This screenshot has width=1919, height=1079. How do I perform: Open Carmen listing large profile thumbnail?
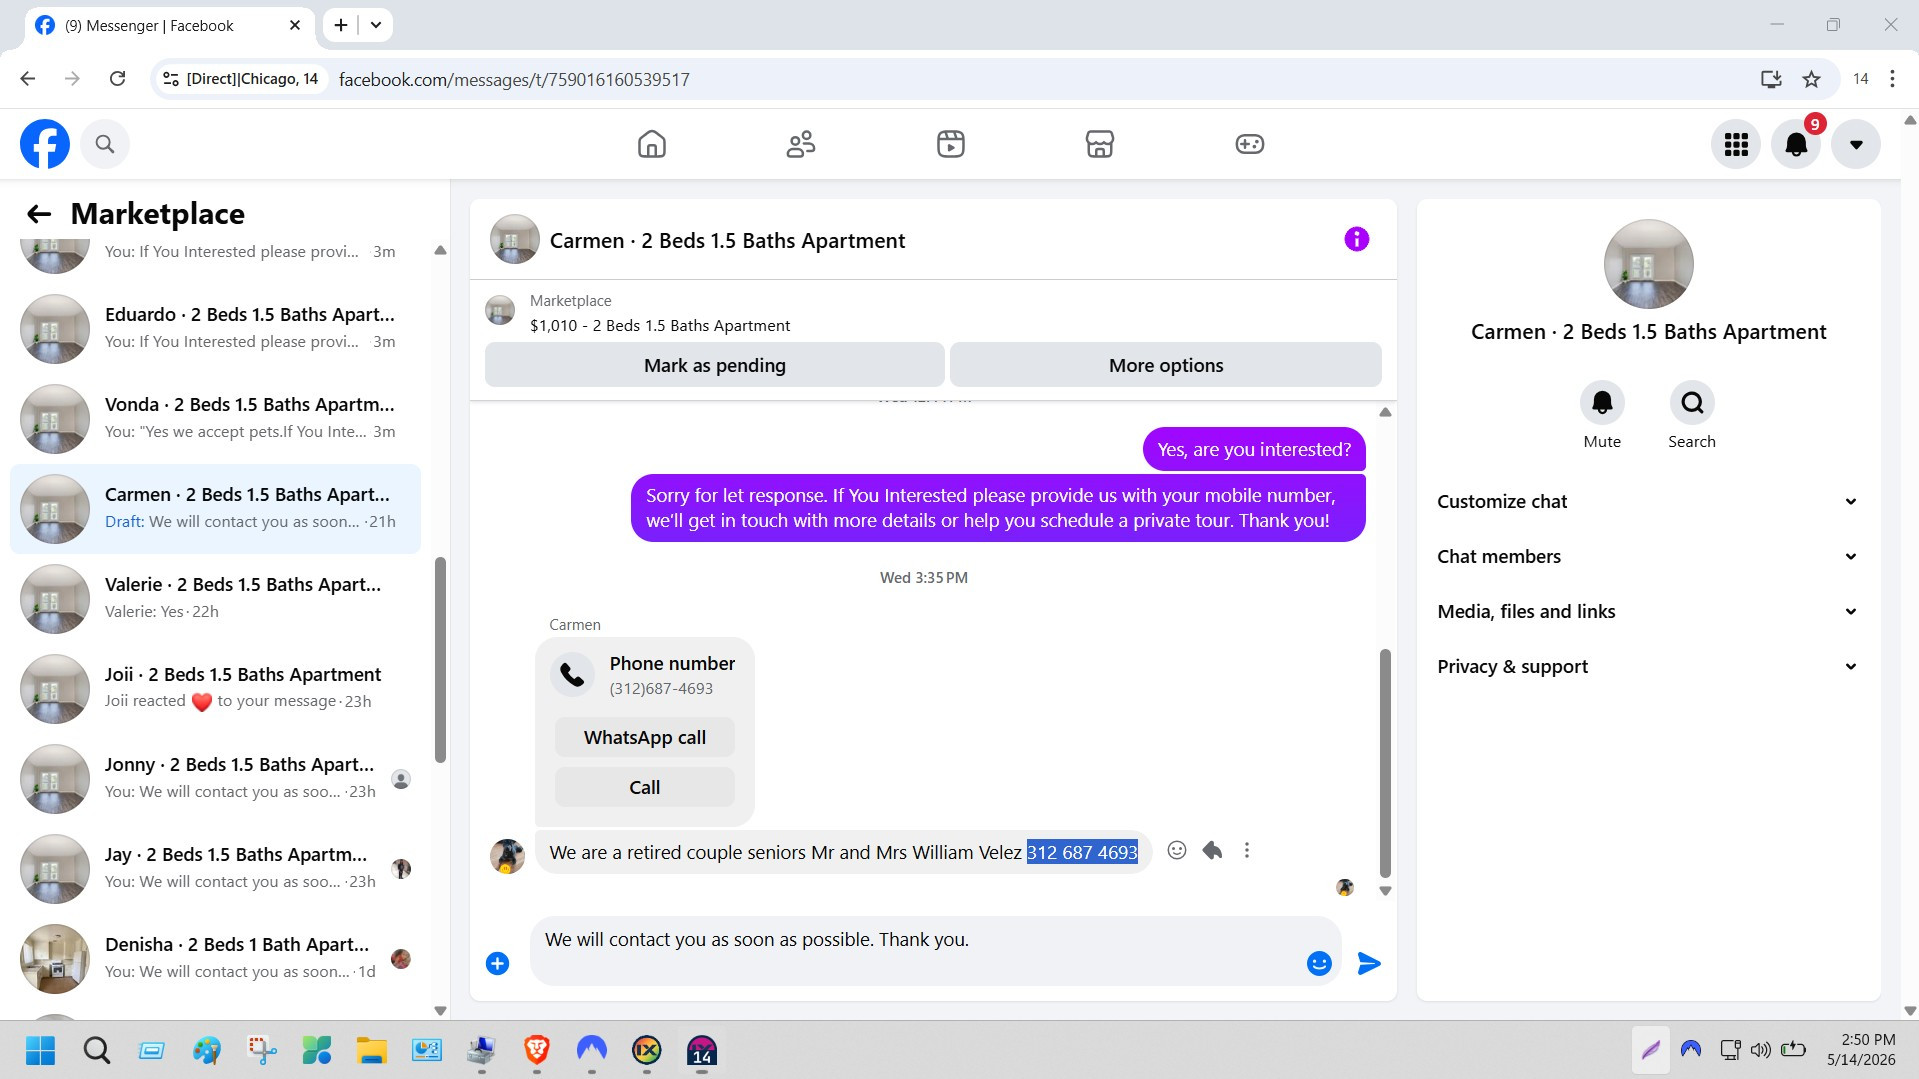(1648, 264)
